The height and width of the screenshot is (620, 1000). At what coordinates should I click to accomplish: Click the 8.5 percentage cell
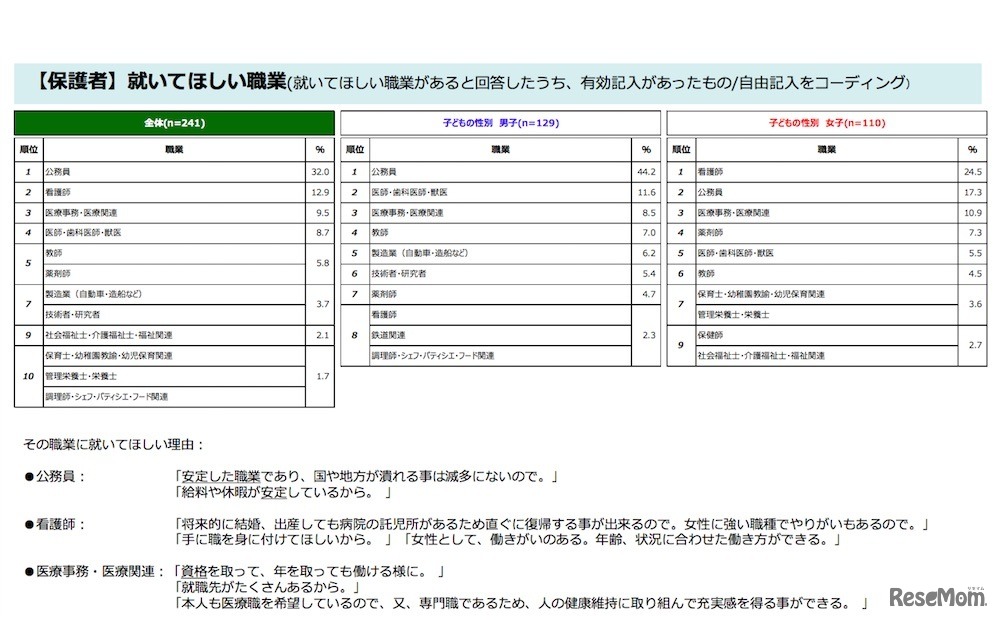click(646, 212)
